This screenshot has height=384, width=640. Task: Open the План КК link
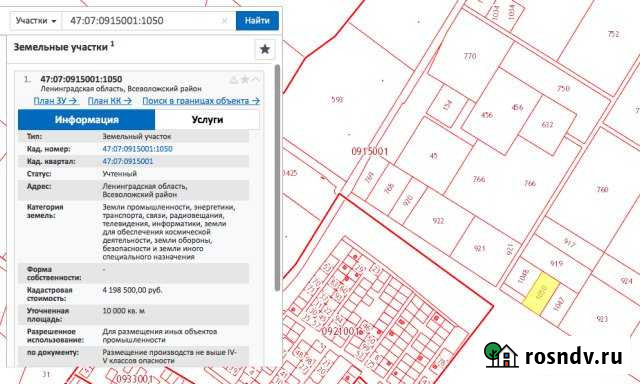[110, 100]
